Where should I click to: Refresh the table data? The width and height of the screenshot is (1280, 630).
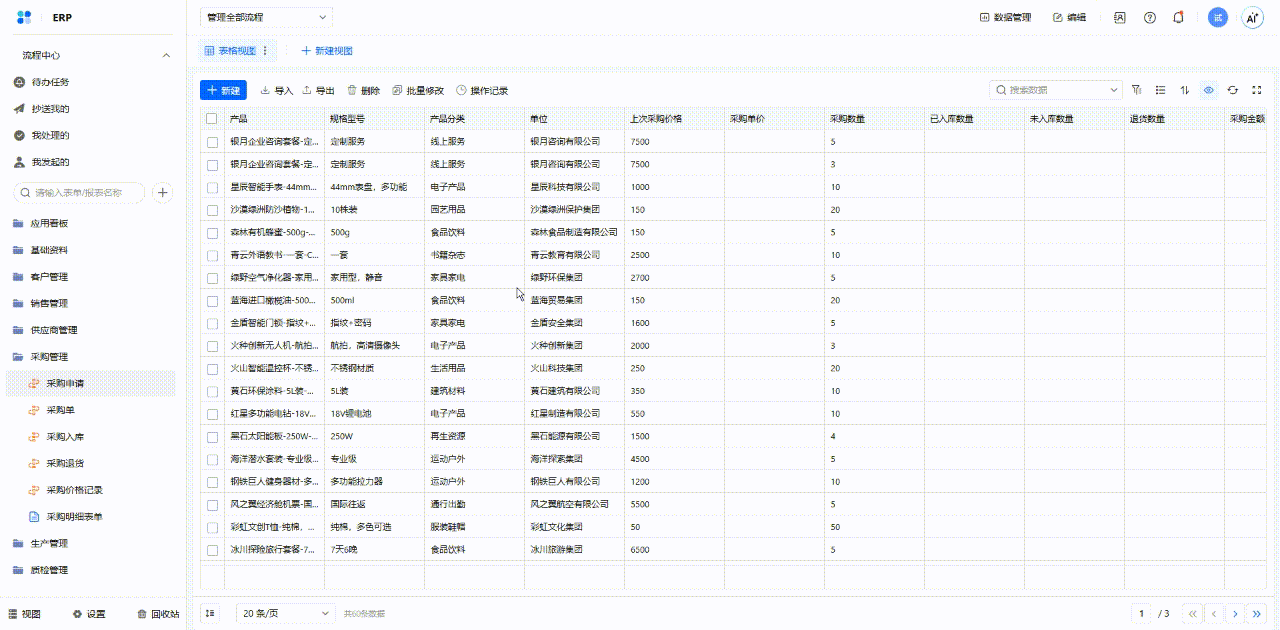[x=1233, y=90]
